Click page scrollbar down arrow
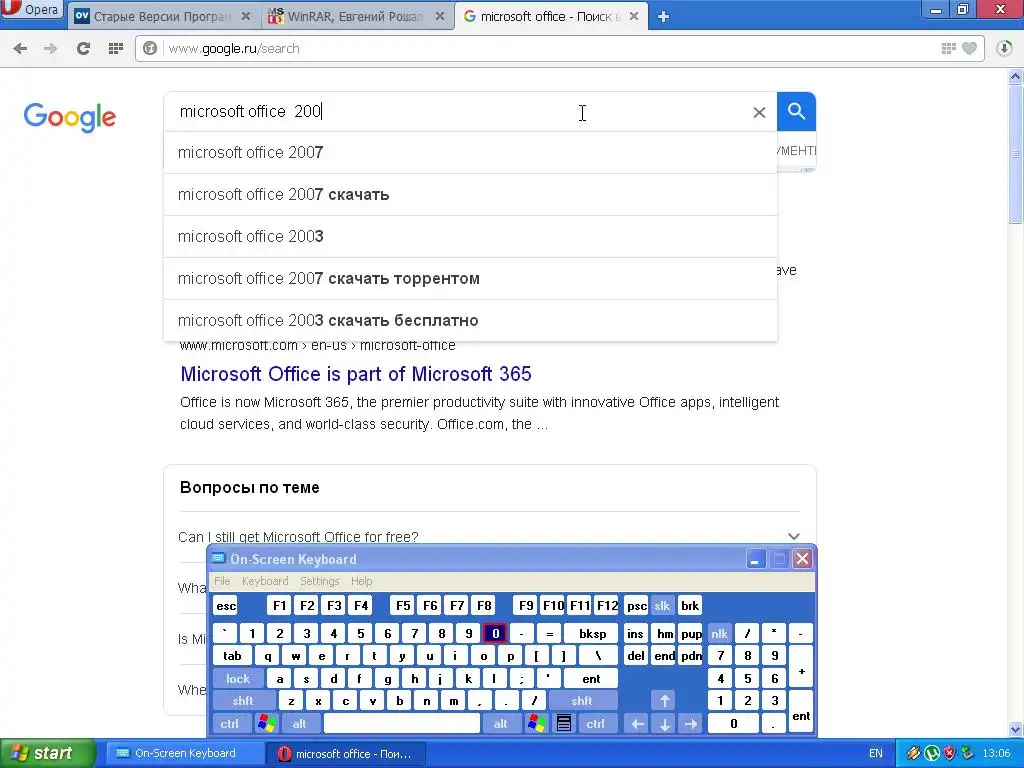 [1016, 729]
